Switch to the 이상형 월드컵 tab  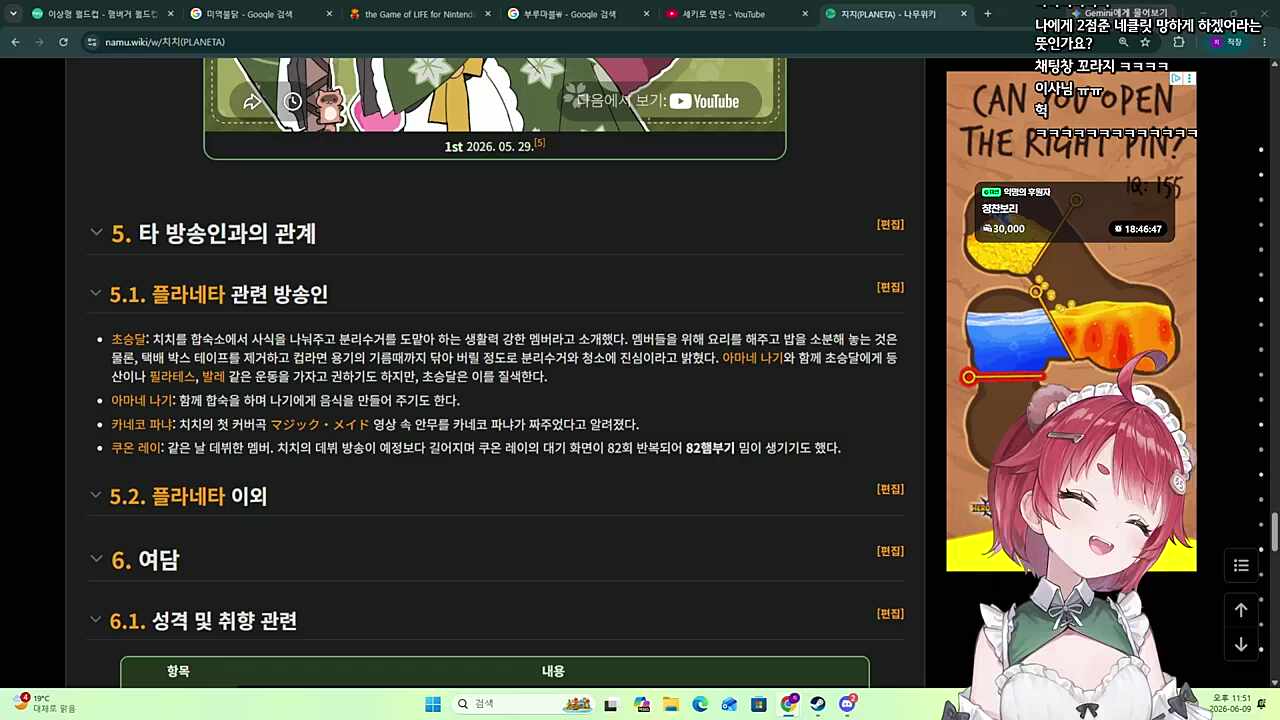coord(103,14)
